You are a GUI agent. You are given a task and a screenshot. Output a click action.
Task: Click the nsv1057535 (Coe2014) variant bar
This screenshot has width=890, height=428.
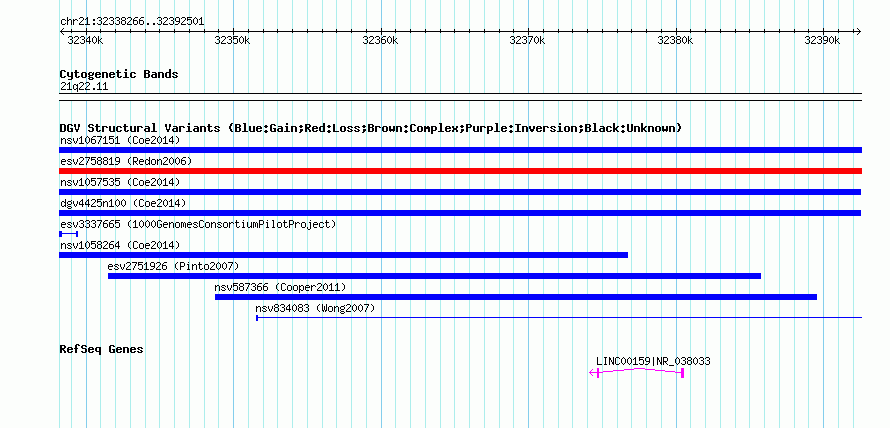(460, 192)
